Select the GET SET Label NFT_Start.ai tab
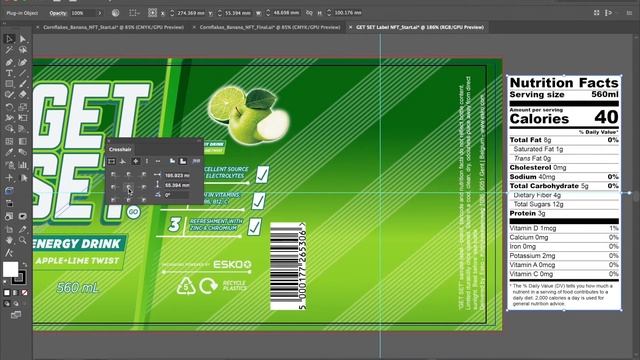Image resolution: width=640 pixels, height=360 pixels. 420,27
